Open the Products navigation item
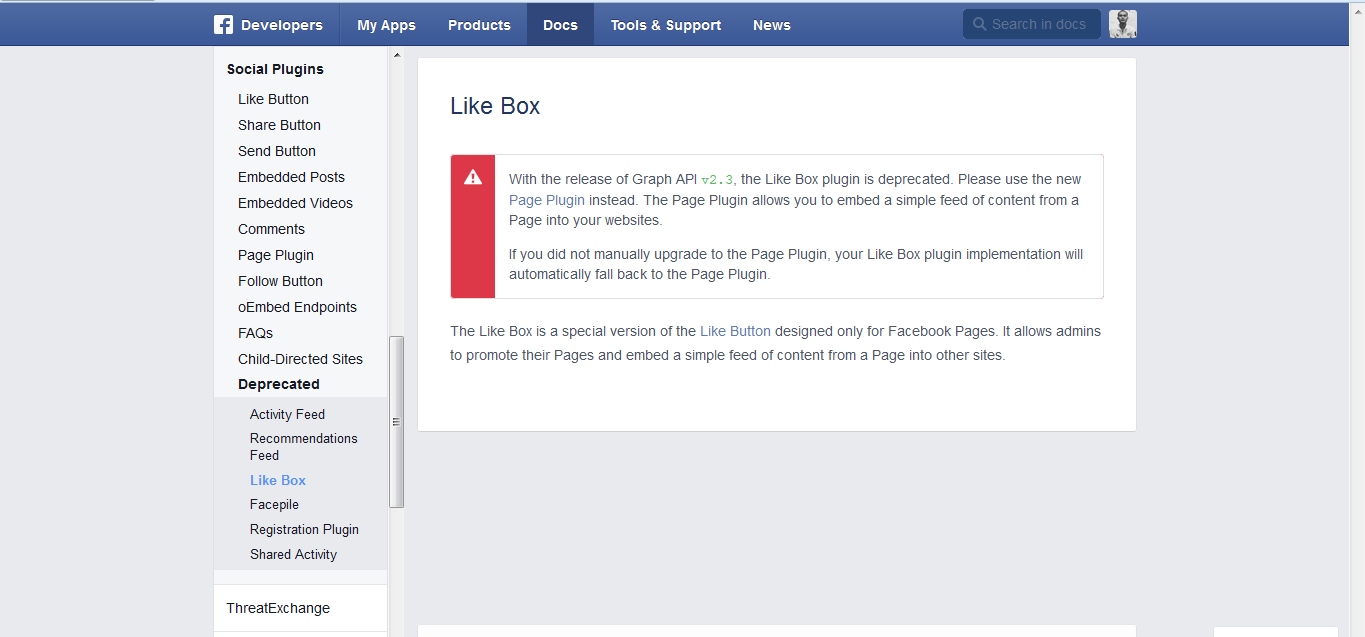1365x637 pixels. pos(479,24)
